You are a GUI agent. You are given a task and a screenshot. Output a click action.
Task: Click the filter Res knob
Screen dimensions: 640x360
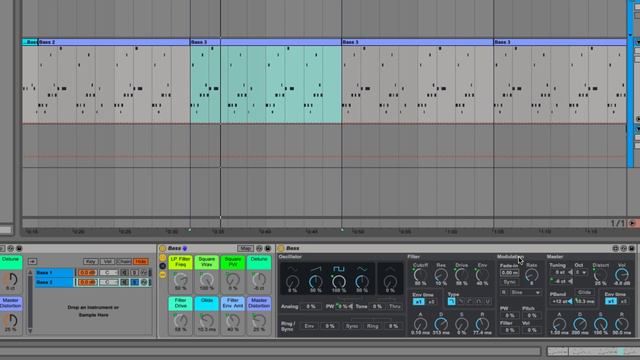click(x=441, y=275)
